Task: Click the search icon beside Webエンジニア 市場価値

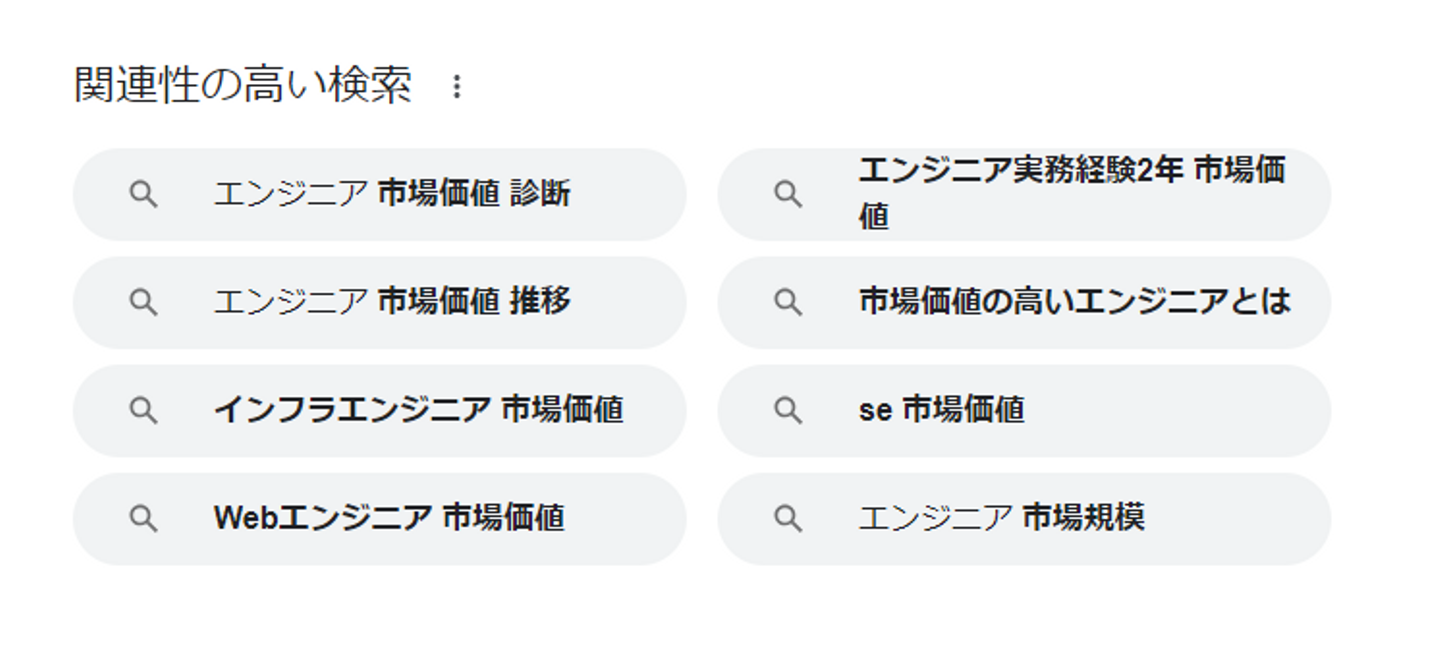Action: [x=144, y=518]
